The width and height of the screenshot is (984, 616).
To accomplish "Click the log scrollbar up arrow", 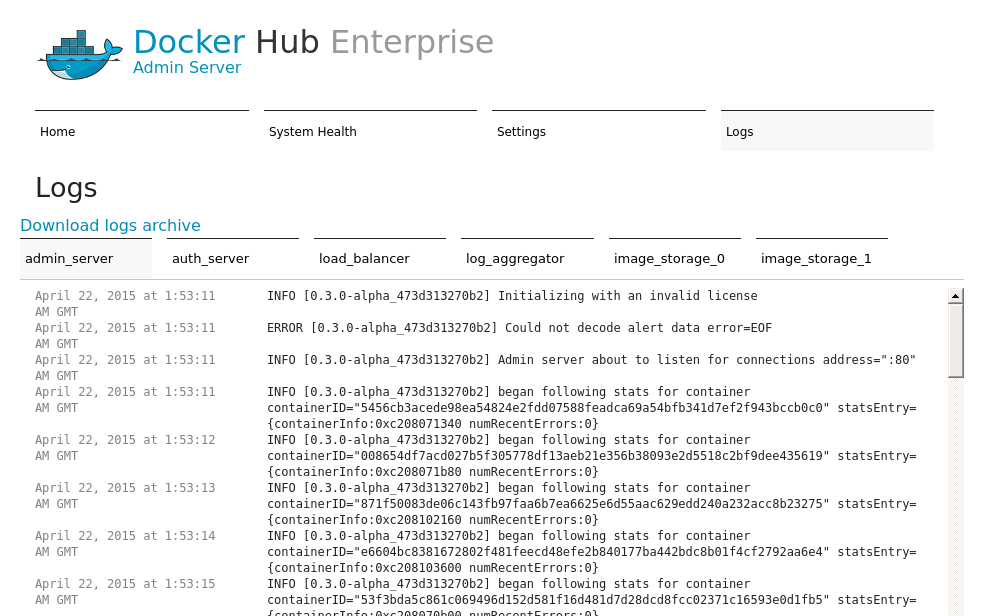I will [x=955, y=295].
